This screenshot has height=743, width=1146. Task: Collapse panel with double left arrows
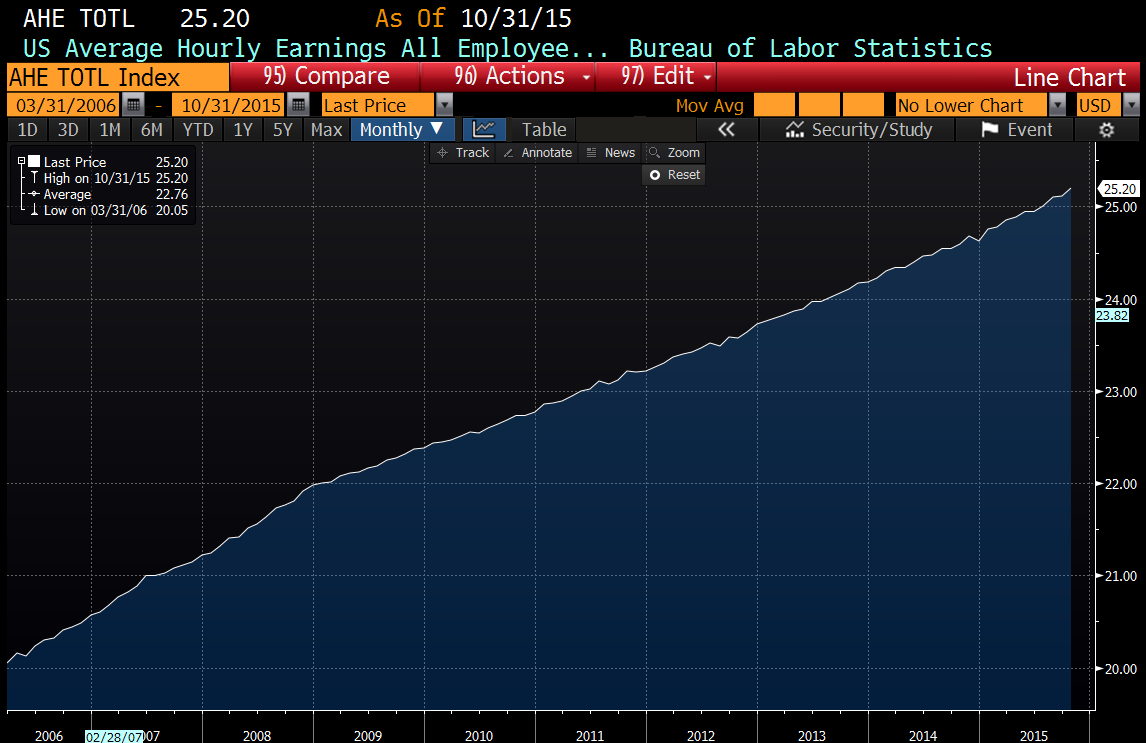point(726,130)
